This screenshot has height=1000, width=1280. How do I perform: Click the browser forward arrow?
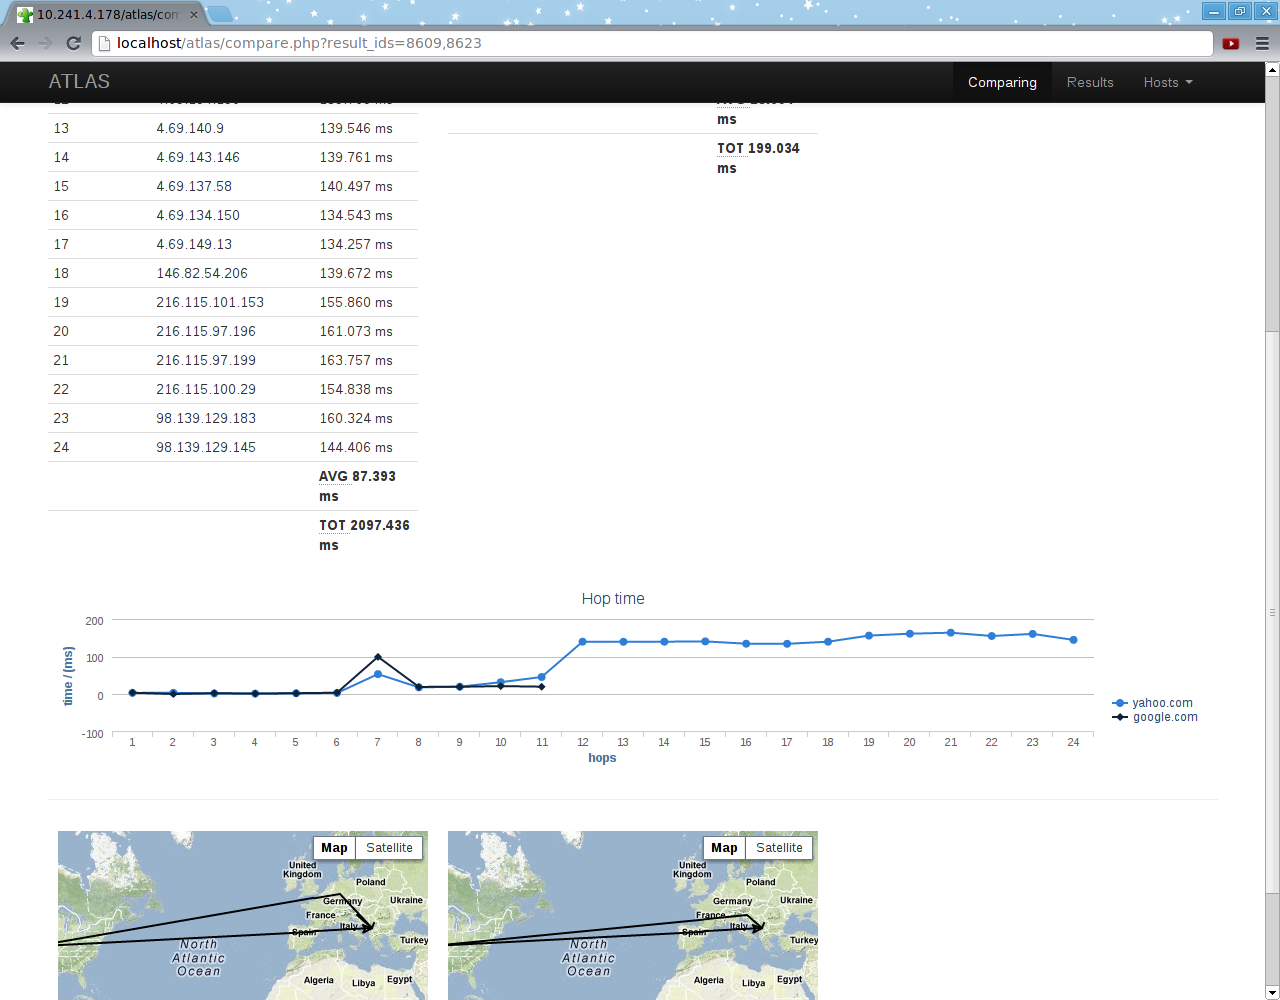point(45,43)
